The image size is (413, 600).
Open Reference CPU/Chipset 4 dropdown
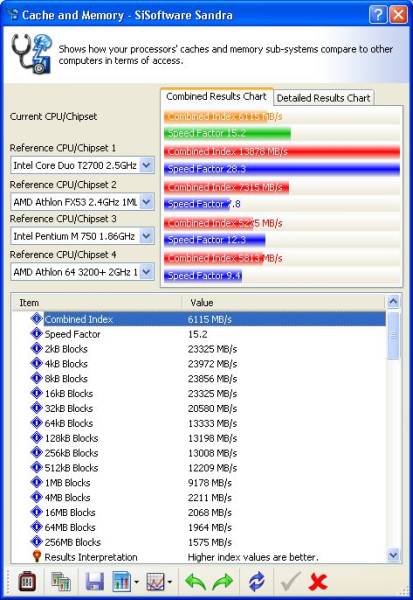coord(147,272)
